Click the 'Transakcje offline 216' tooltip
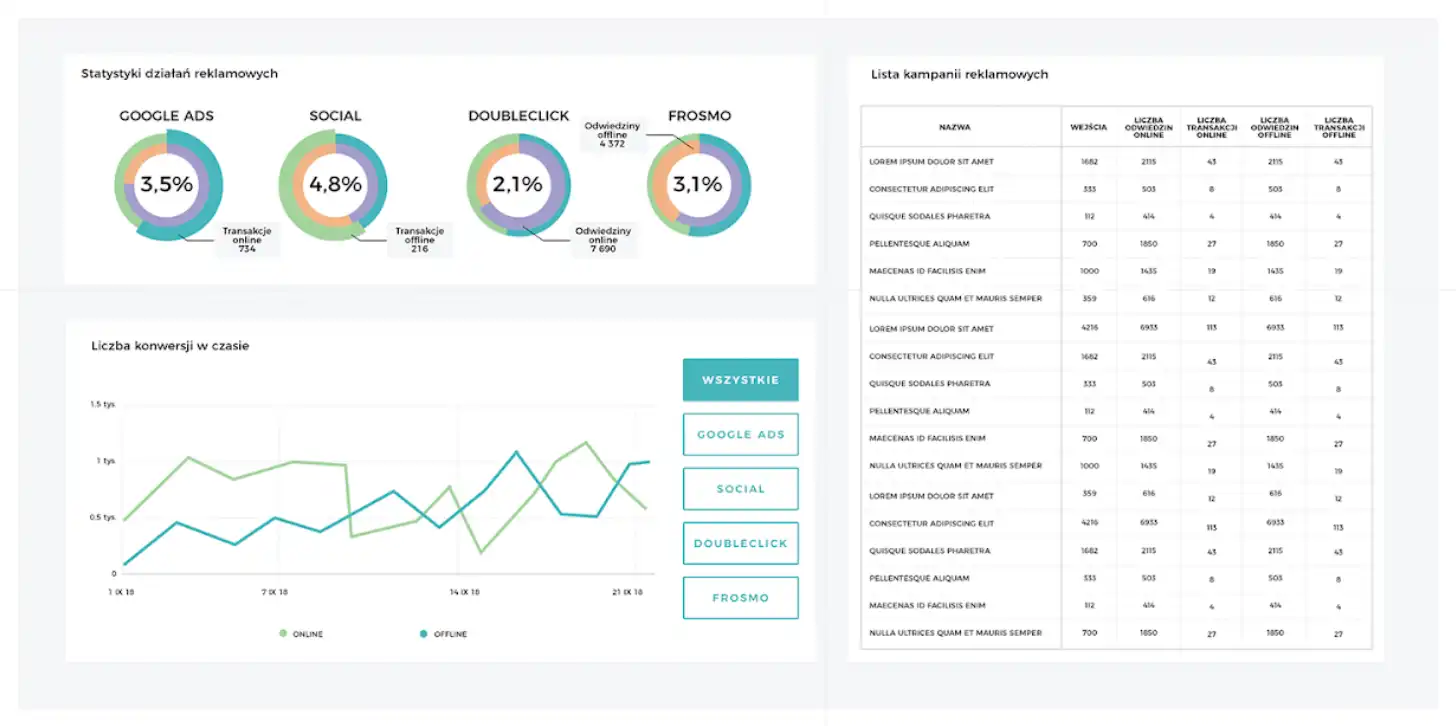This screenshot has height=726, width=1456. coord(420,240)
